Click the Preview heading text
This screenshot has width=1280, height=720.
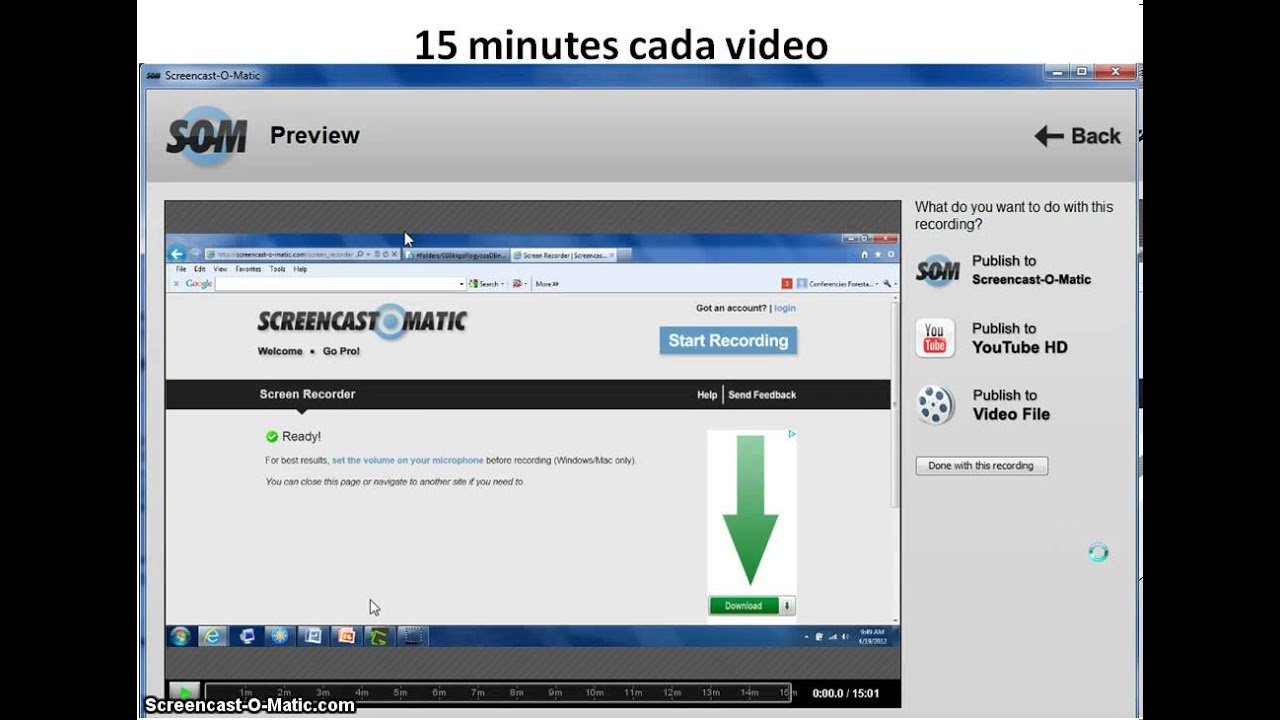(x=315, y=136)
